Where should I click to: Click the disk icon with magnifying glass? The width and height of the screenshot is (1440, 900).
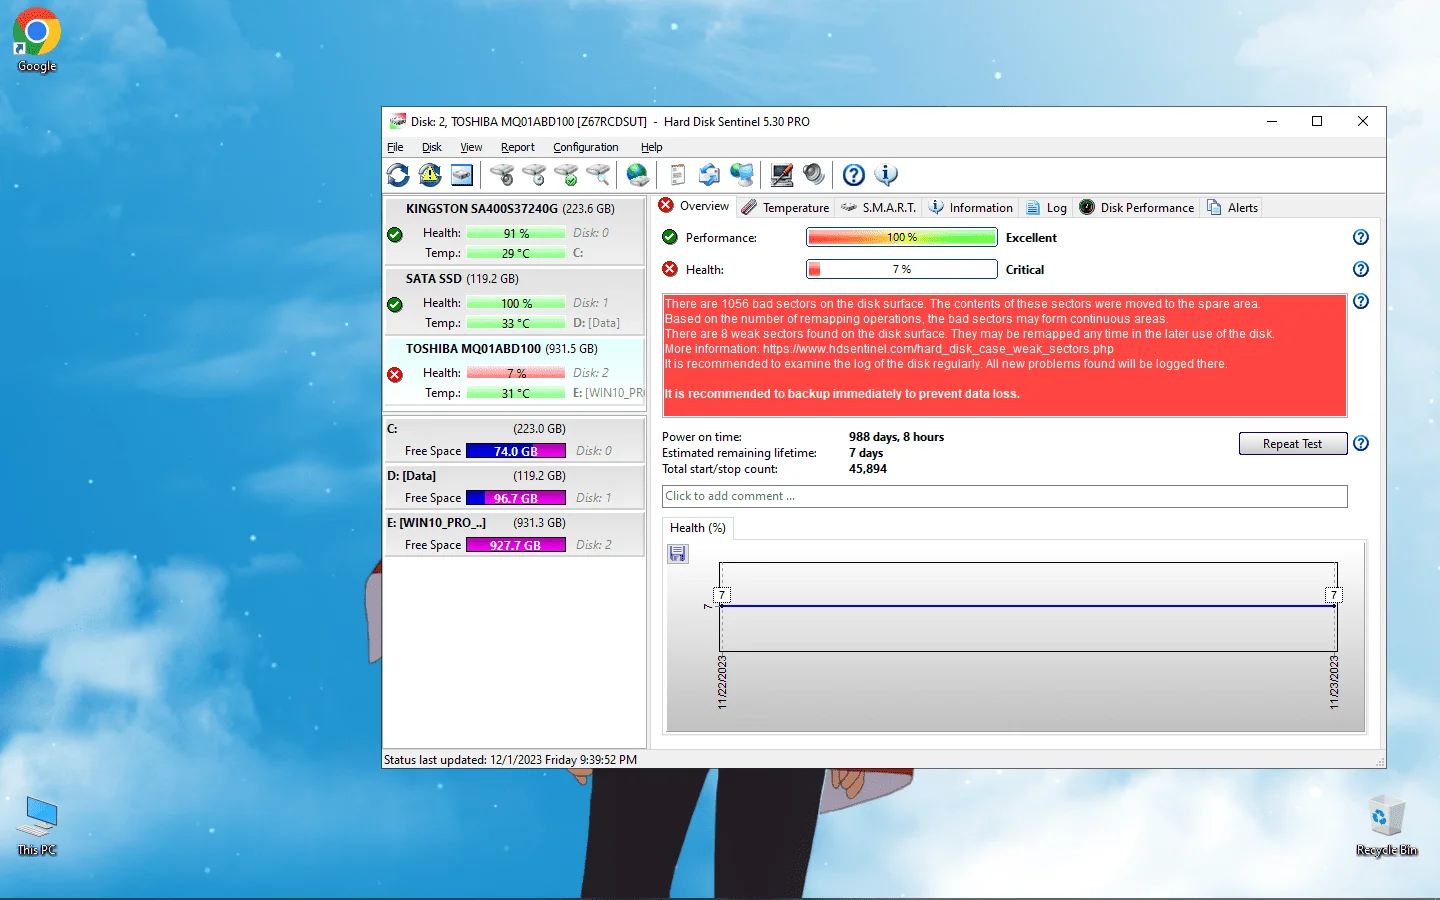pos(598,175)
